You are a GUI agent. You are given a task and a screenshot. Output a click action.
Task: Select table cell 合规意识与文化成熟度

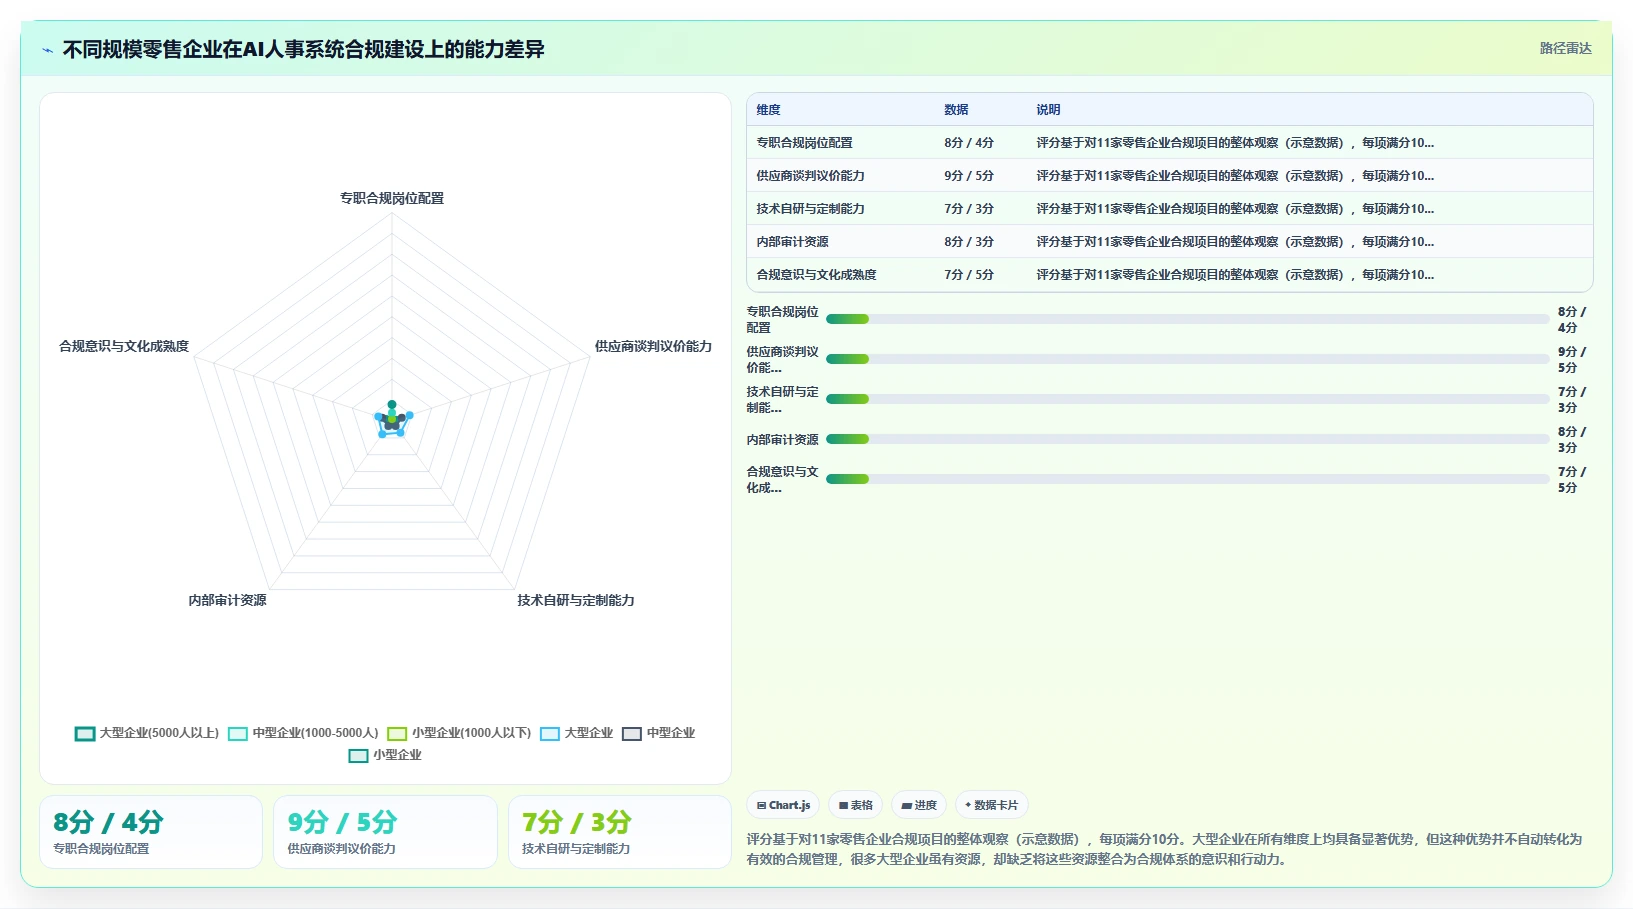pyautogui.click(x=817, y=275)
